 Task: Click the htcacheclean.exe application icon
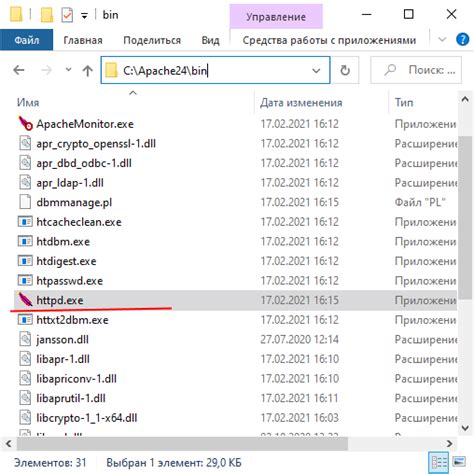[x=25, y=222]
